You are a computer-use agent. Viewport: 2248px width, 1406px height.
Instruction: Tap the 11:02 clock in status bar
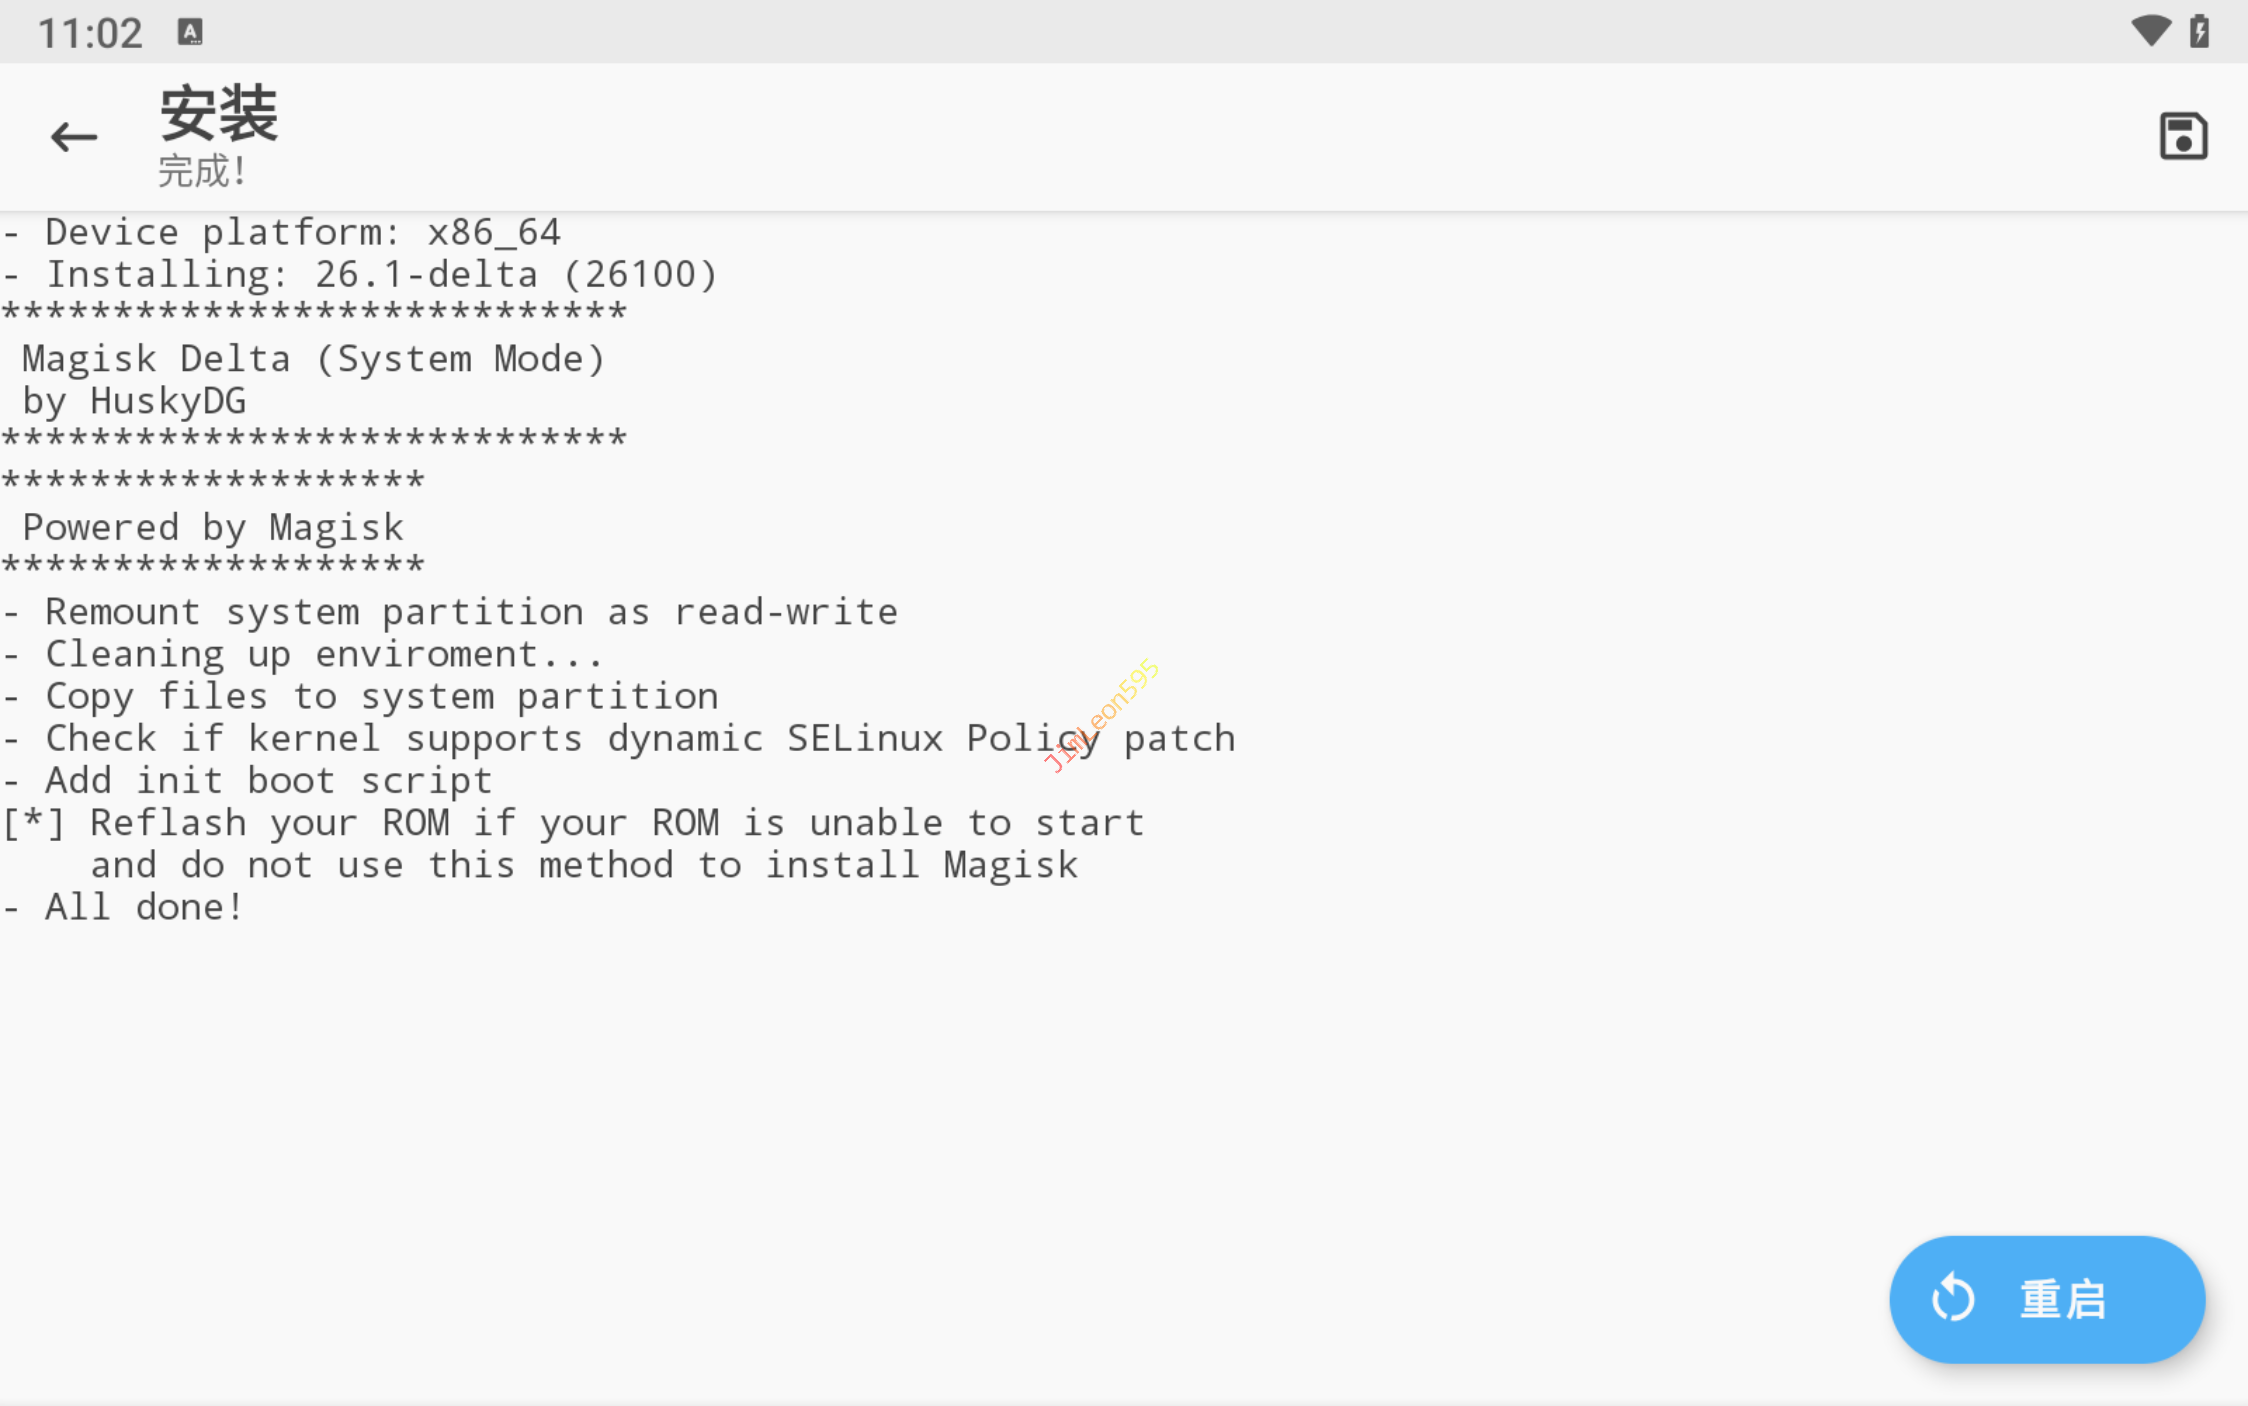[90, 33]
